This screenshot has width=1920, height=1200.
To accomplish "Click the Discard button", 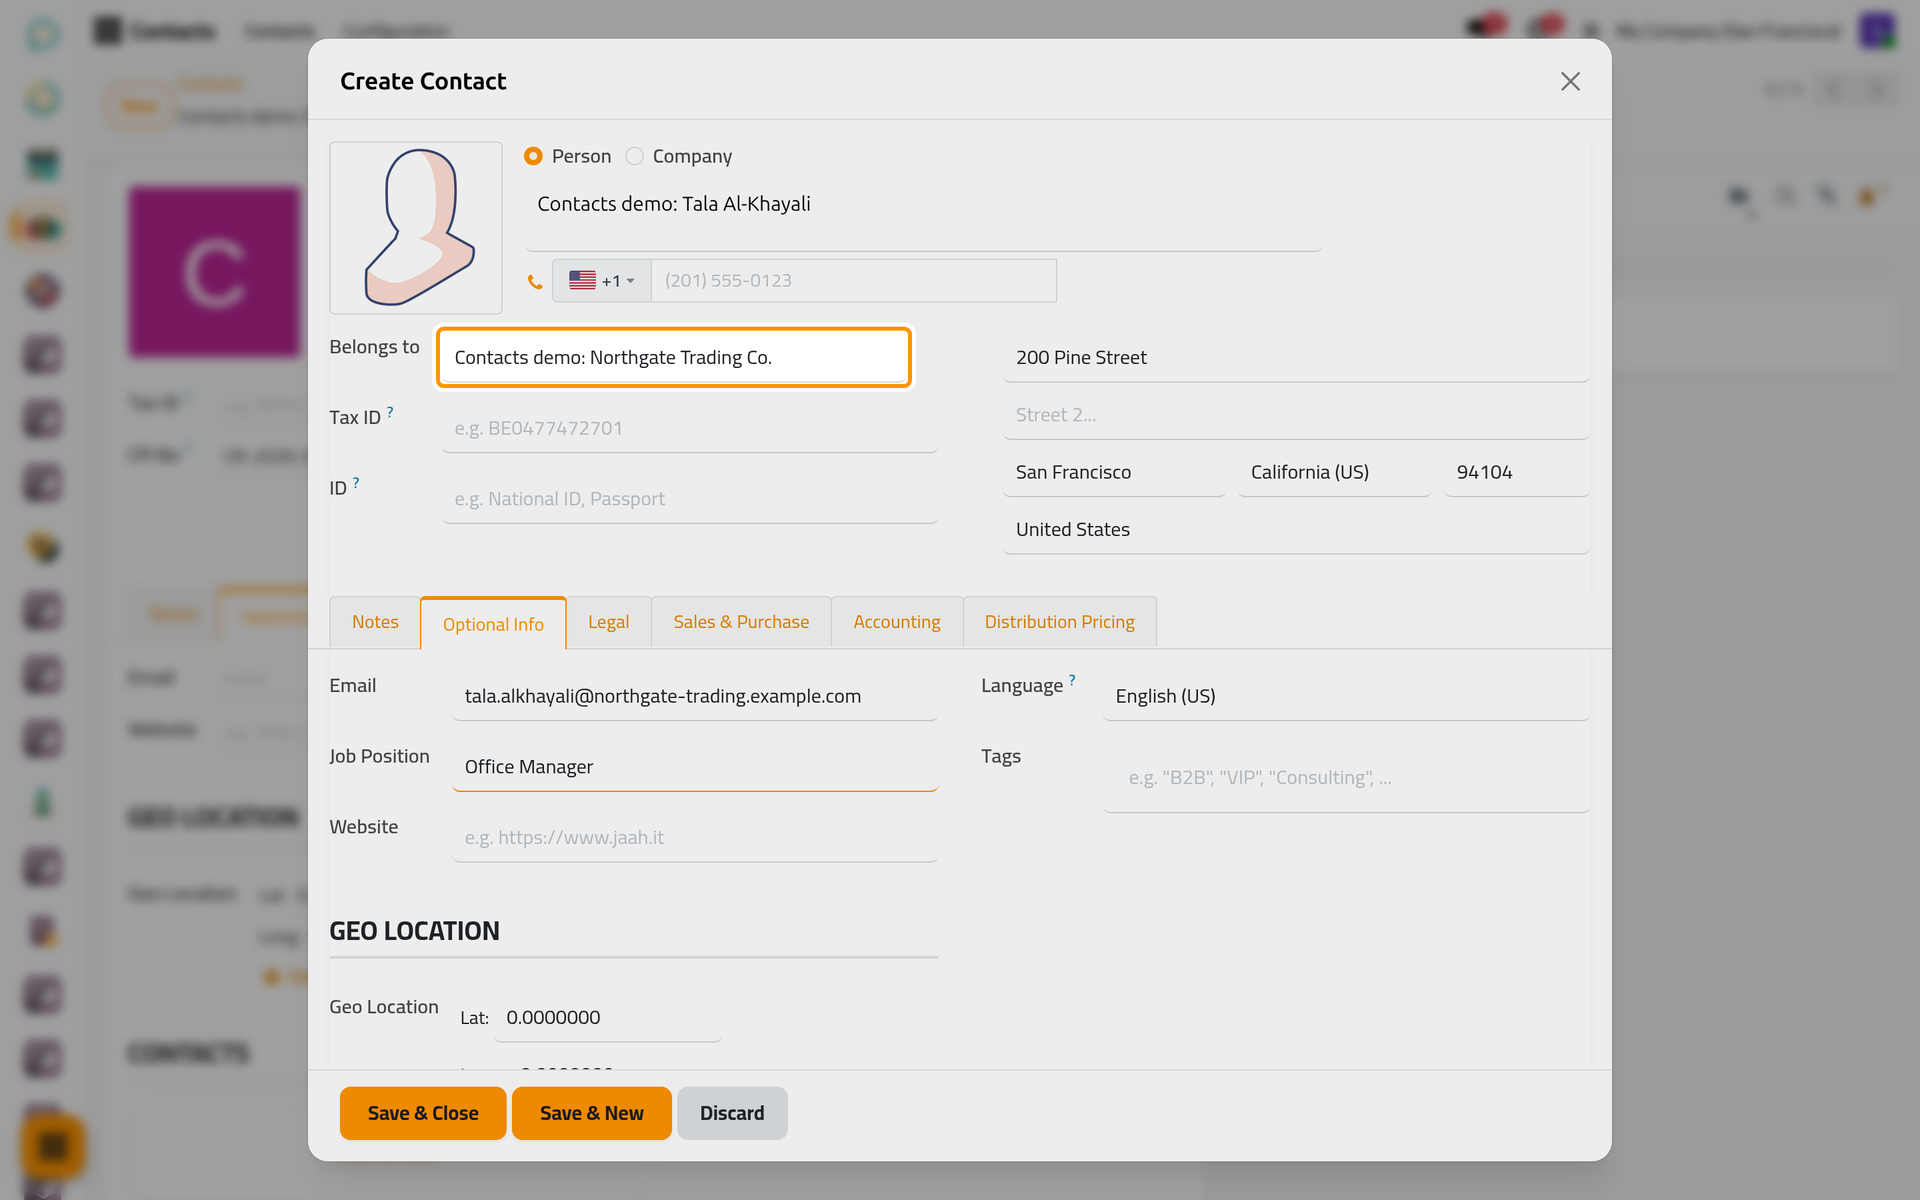I will (x=732, y=1113).
